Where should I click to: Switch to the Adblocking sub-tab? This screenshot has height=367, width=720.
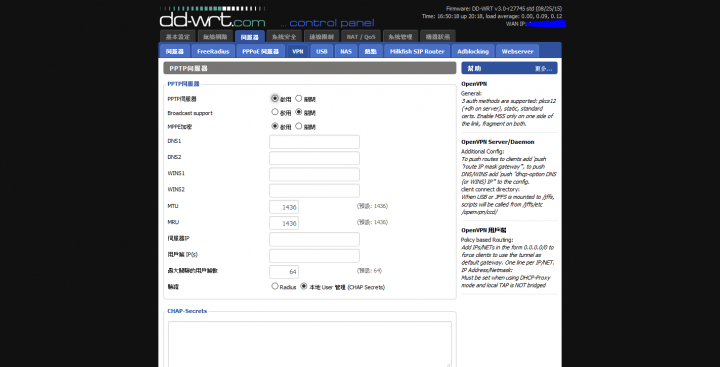pos(473,51)
